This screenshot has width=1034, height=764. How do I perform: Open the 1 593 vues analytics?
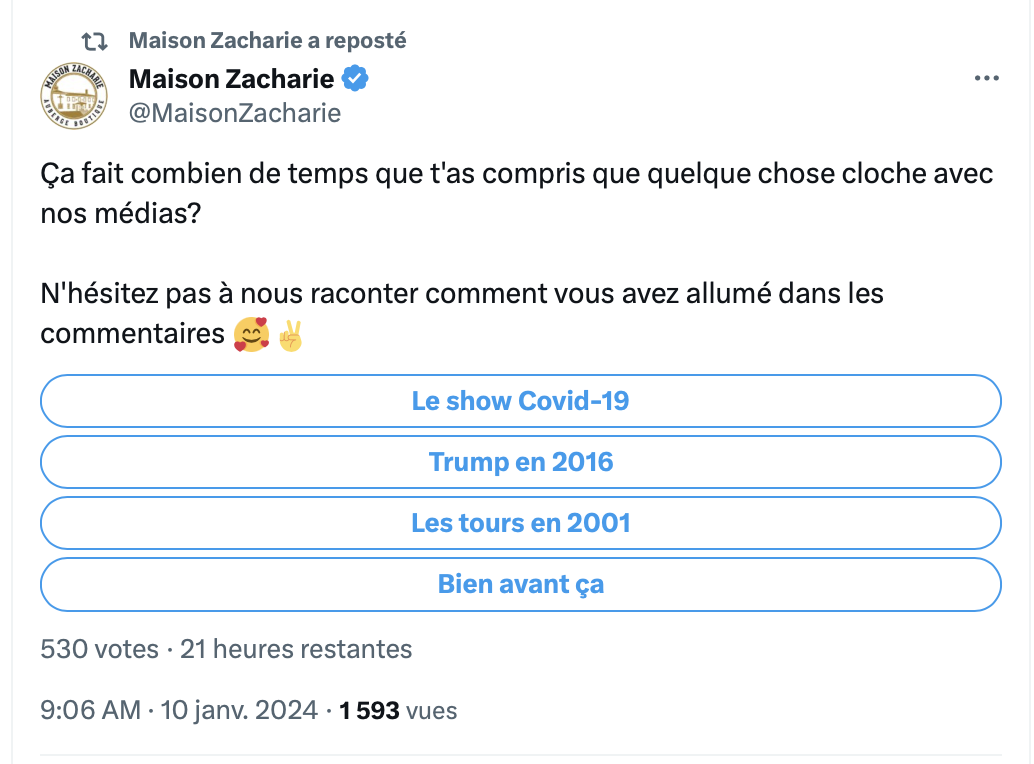coord(398,711)
